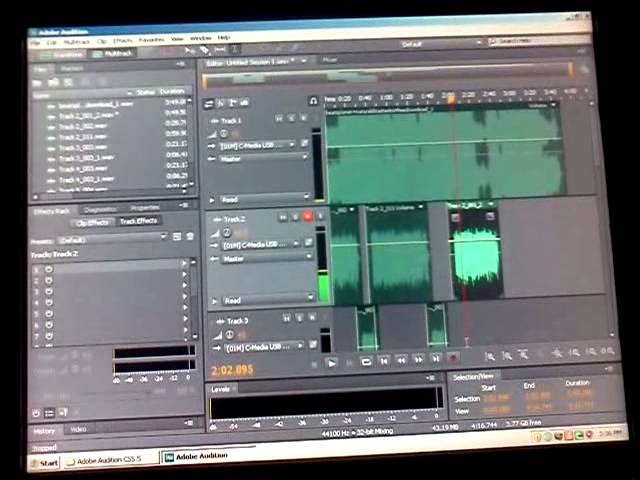Open the File menu
This screenshot has width=640, height=480.
(x=35, y=42)
